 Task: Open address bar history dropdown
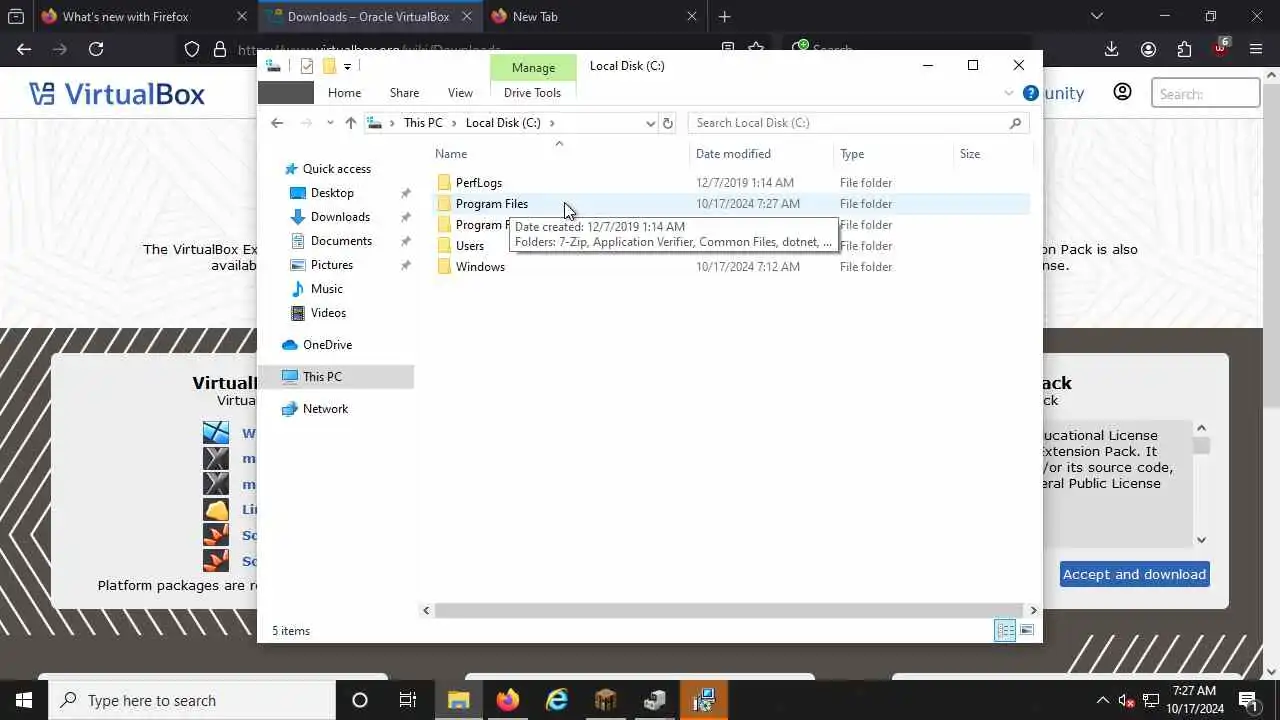click(x=650, y=123)
